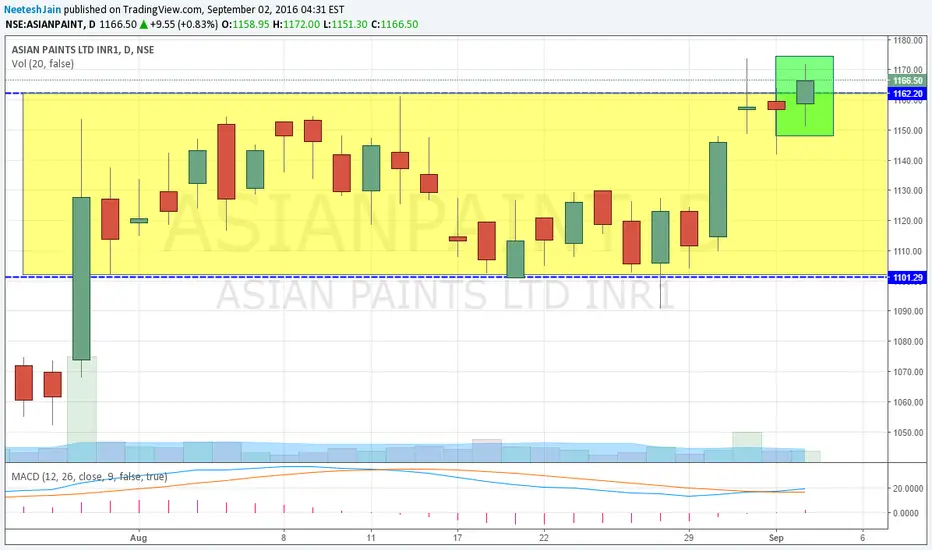Click the 11 date label on time axis
The image size is (932, 550).
(x=371, y=538)
